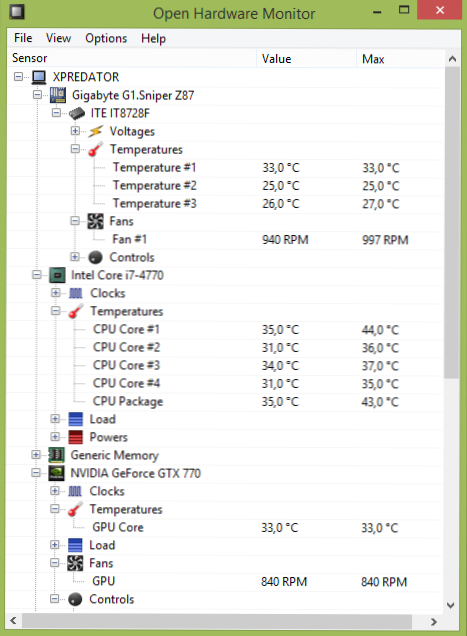
Task: Select the CPU Package temperature row
Action: coord(225,401)
